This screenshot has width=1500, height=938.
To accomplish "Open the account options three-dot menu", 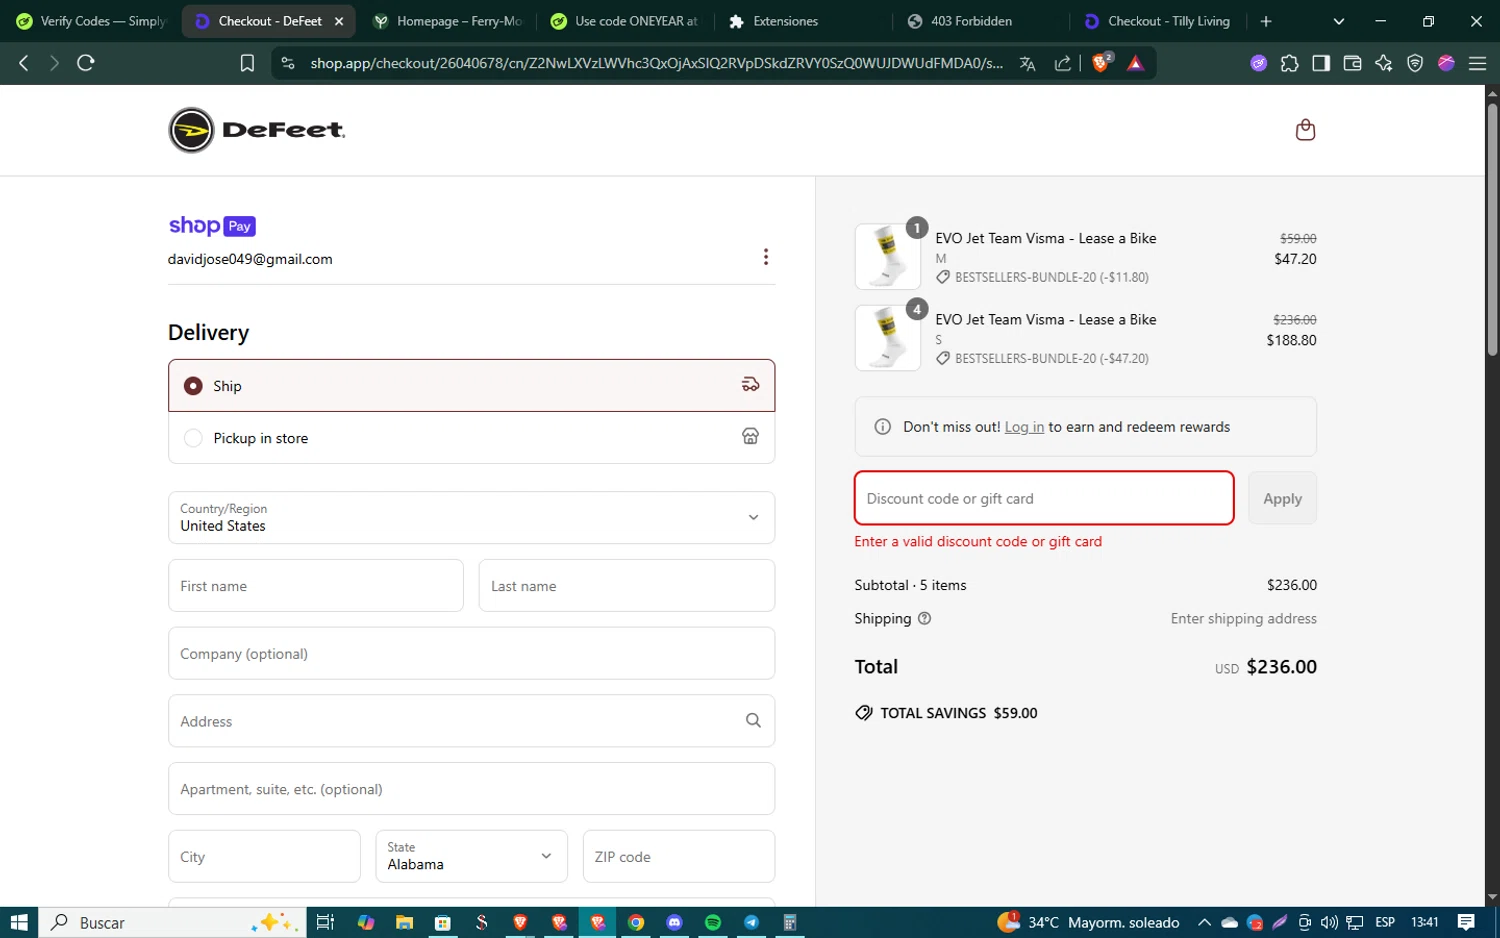I will click(x=766, y=257).
